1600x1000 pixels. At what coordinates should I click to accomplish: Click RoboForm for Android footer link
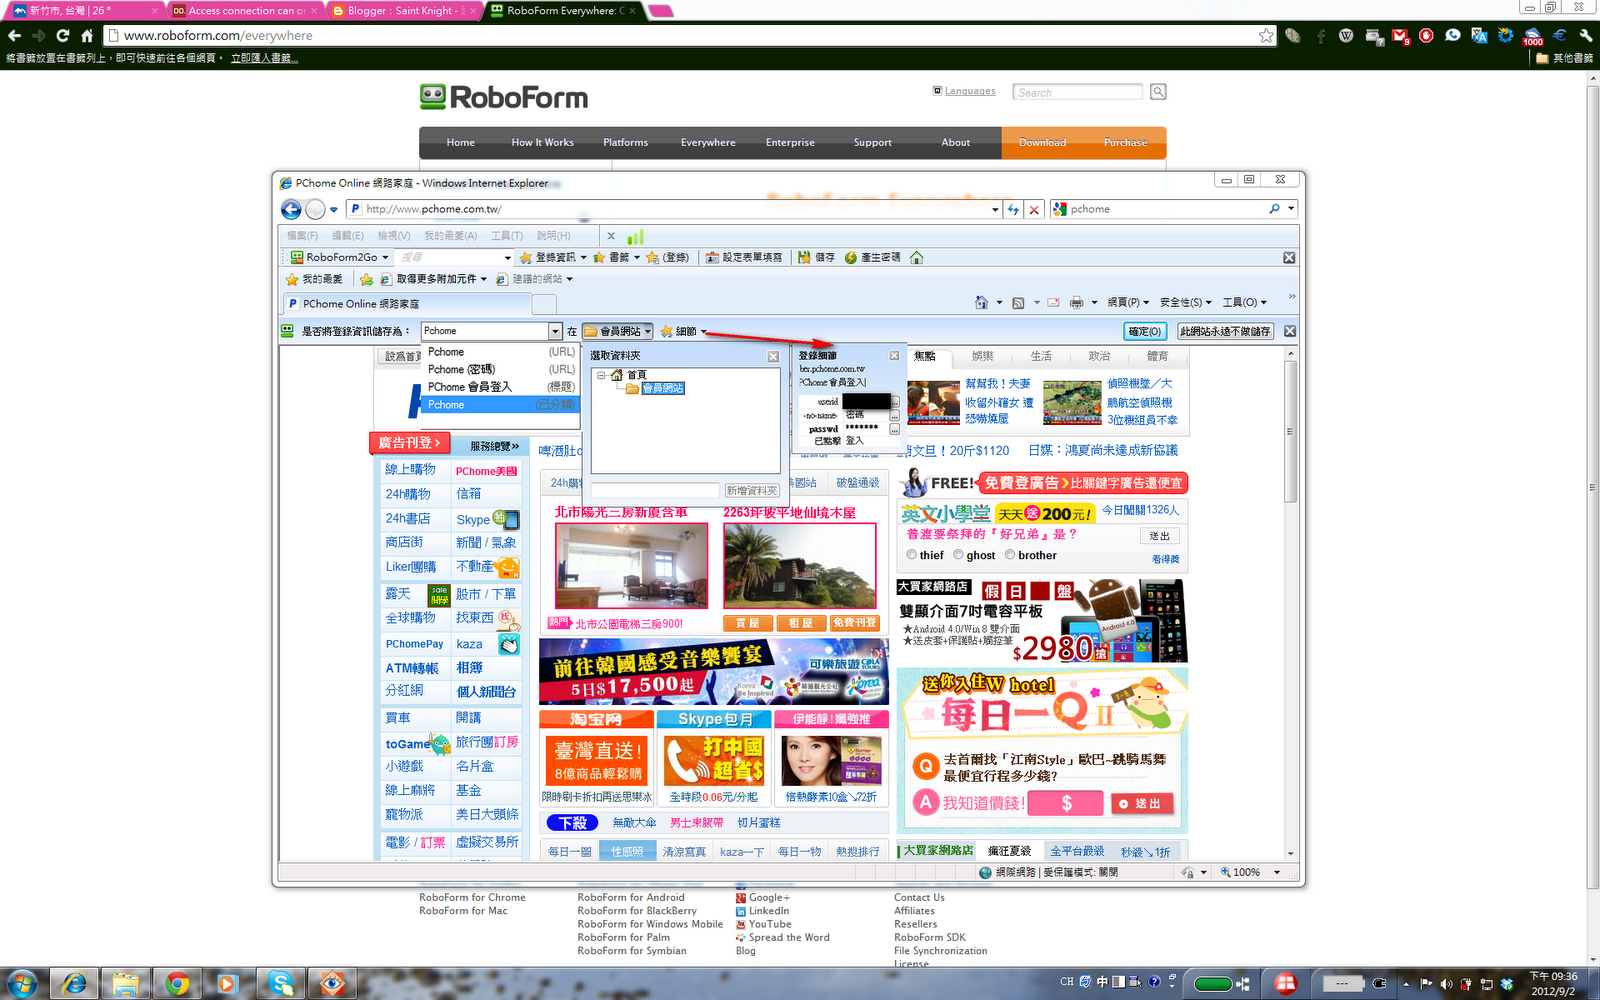(631, 898)
